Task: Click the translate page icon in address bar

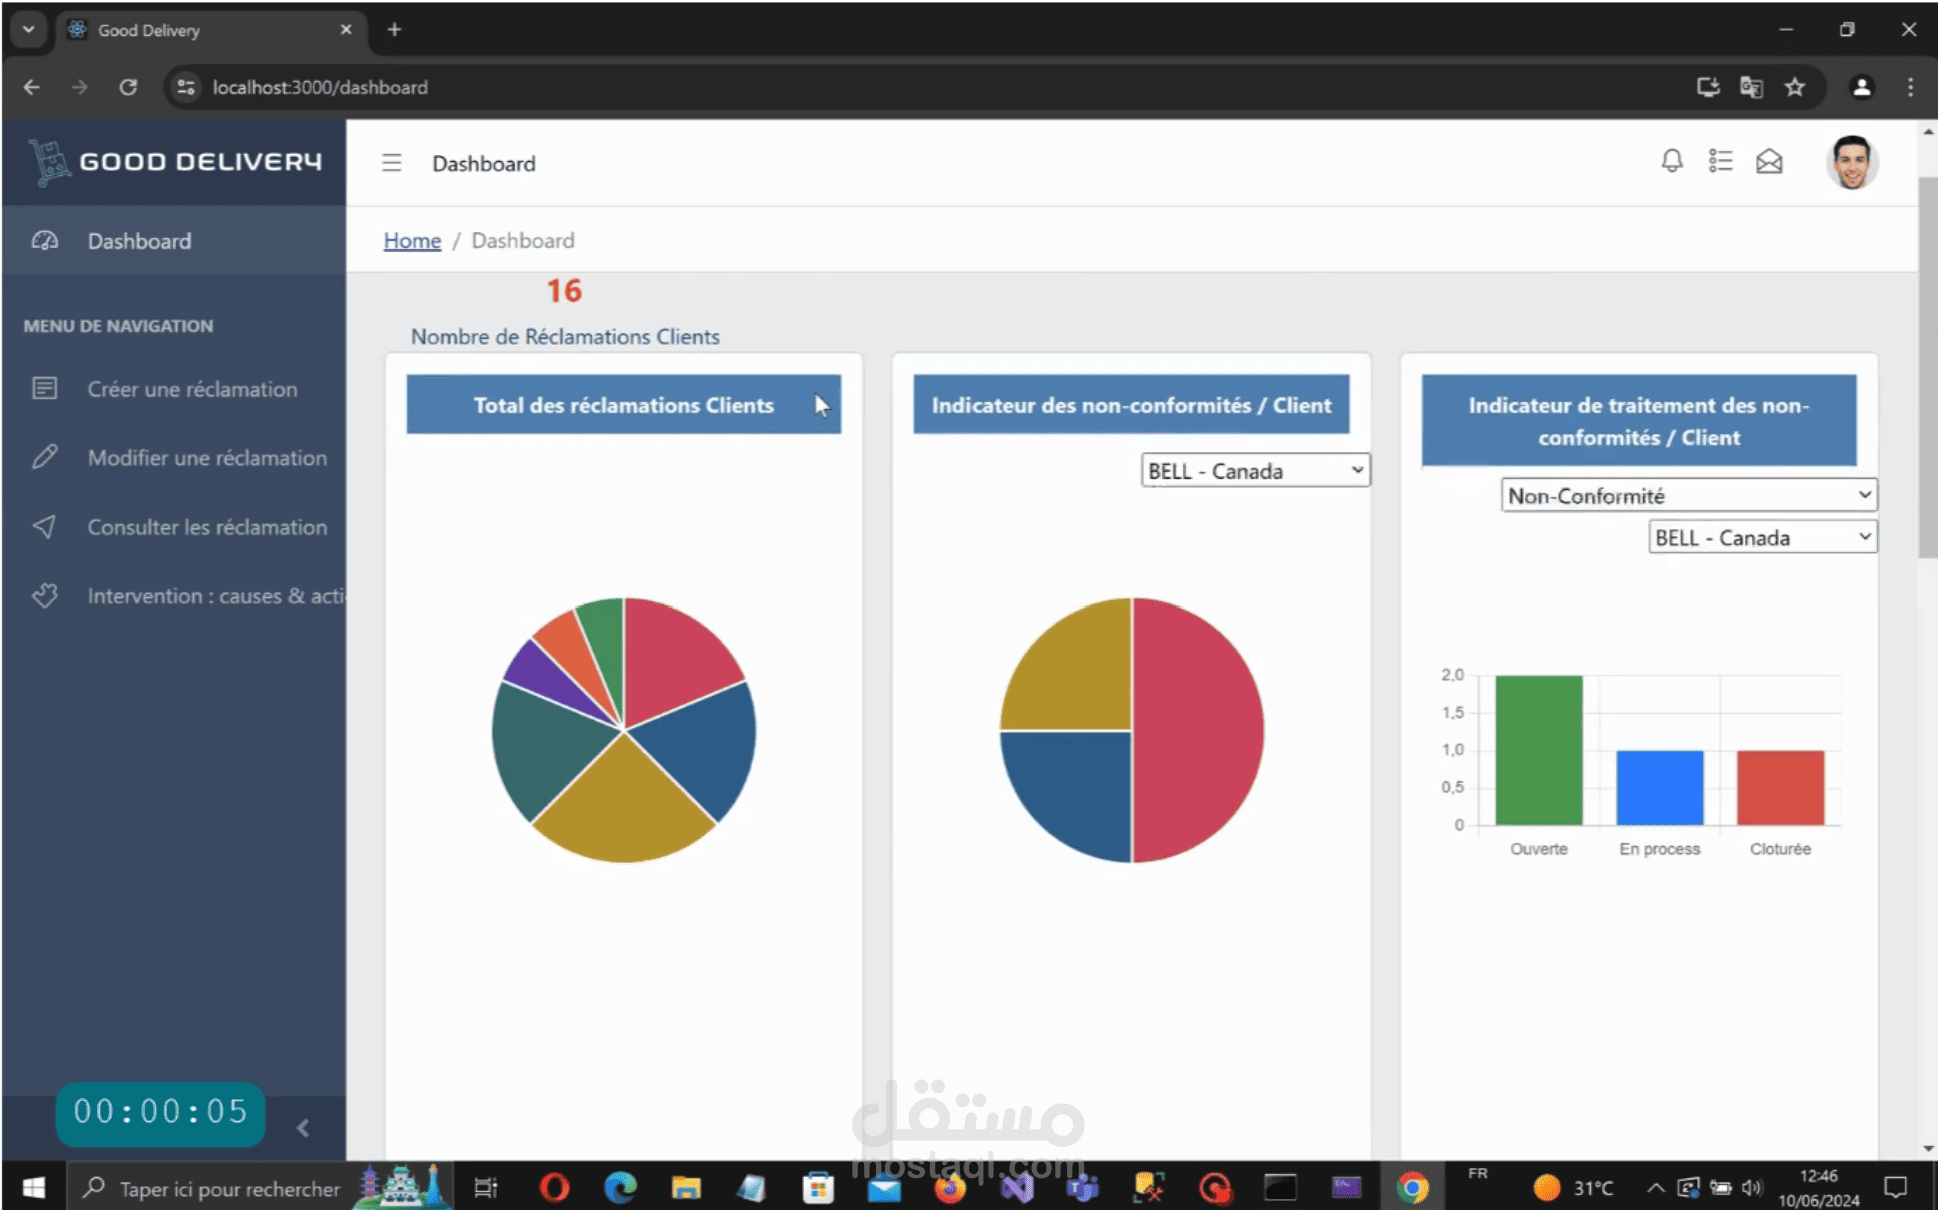Action: 1751,87
